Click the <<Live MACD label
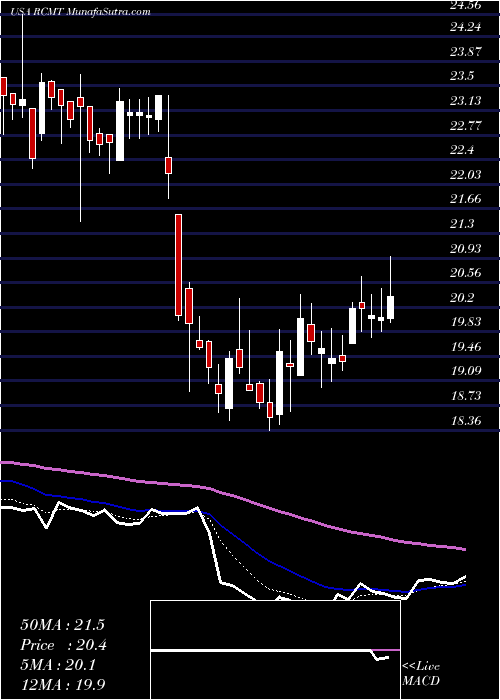500x700 pixels. coord(421,674)
